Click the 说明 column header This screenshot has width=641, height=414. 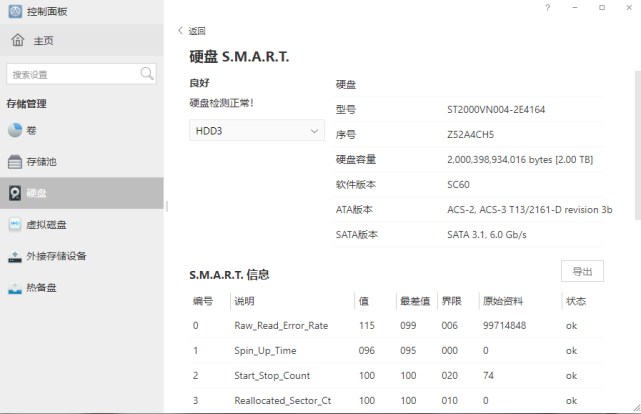pyautogui.click(x=244, y=301)
